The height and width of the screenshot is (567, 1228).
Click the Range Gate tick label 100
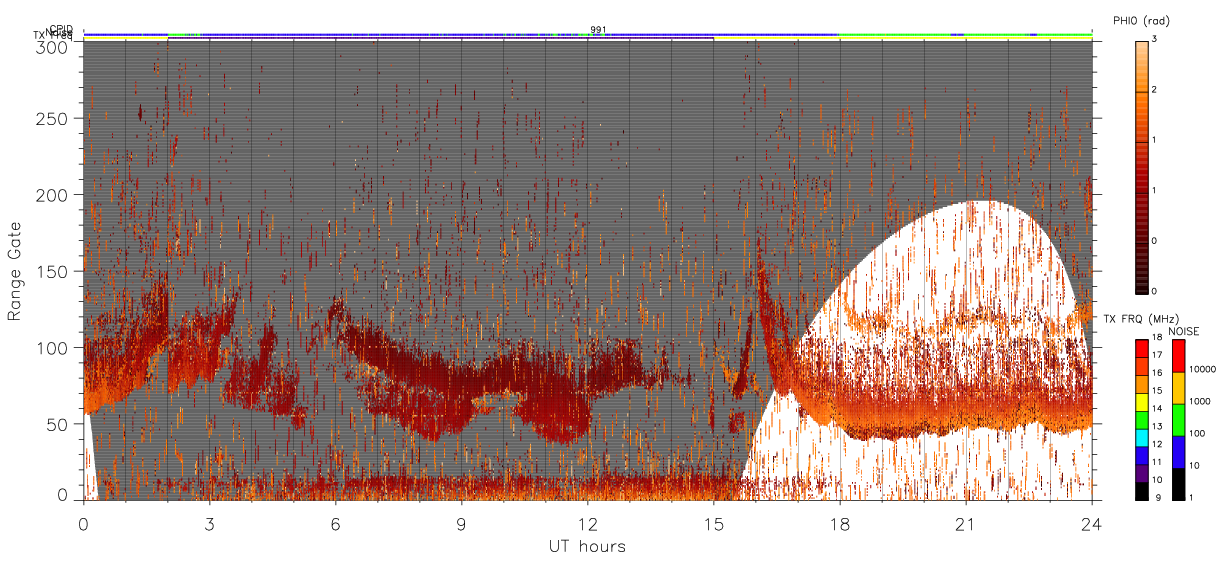[51, 348]
